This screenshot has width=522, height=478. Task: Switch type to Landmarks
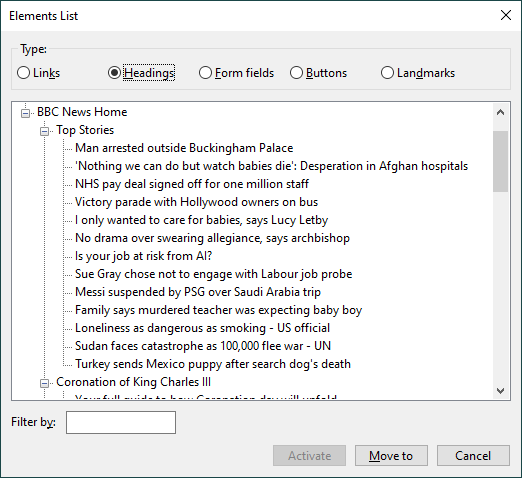click(x=387, y=73)
